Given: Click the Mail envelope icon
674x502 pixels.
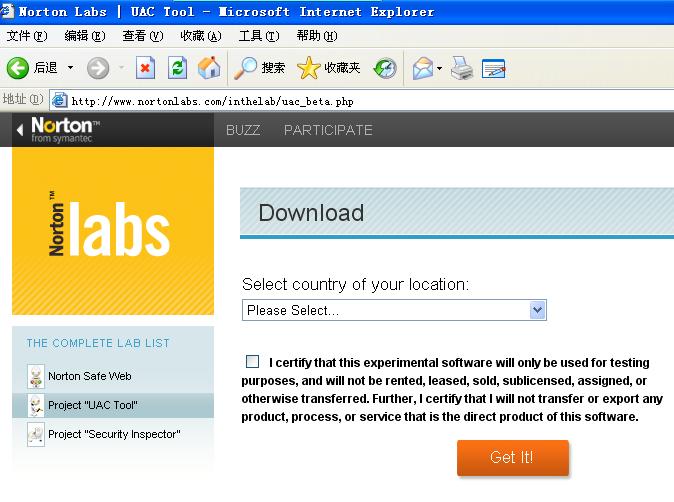Looking at the screenshot, I should (x=423, y=68).
